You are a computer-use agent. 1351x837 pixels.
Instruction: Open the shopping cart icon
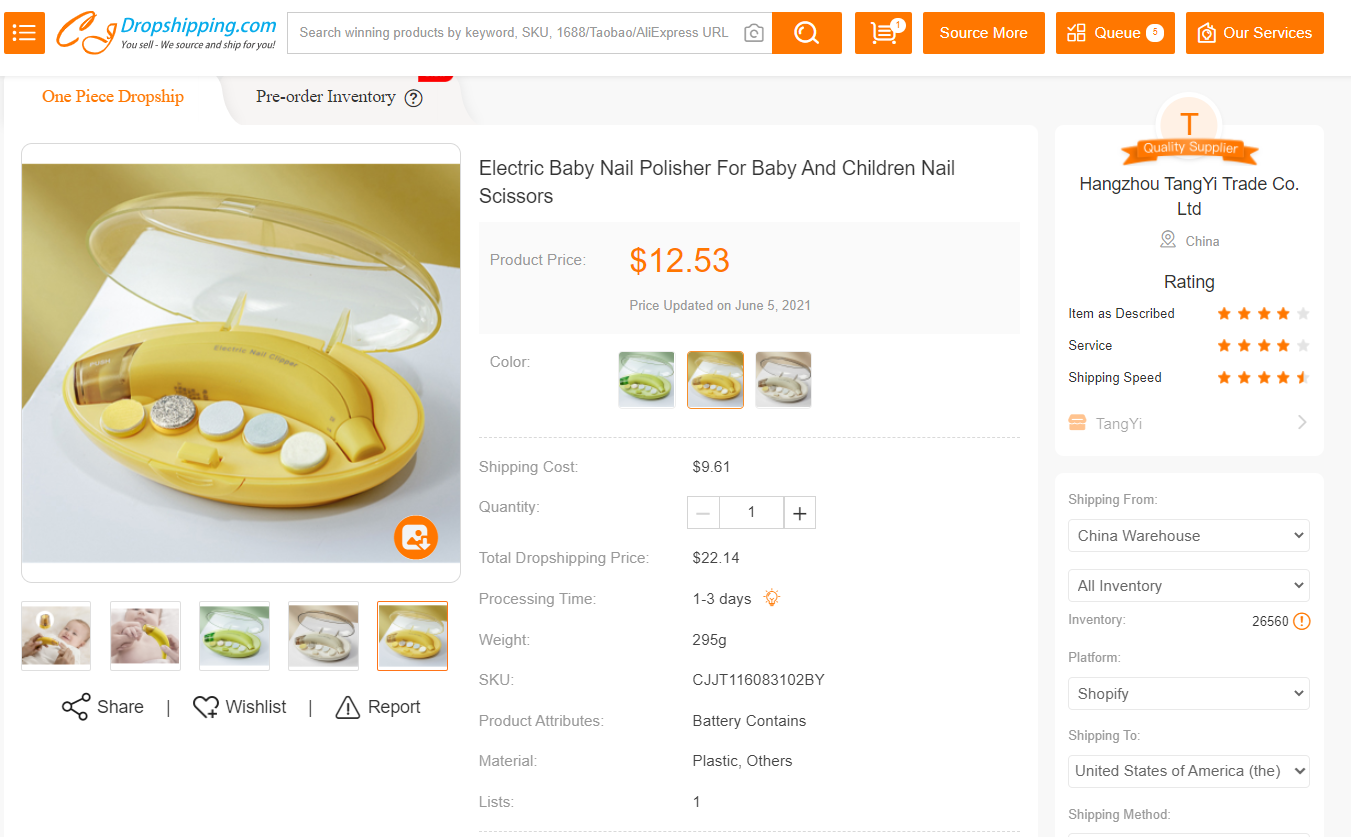click(x=883, y=33)
